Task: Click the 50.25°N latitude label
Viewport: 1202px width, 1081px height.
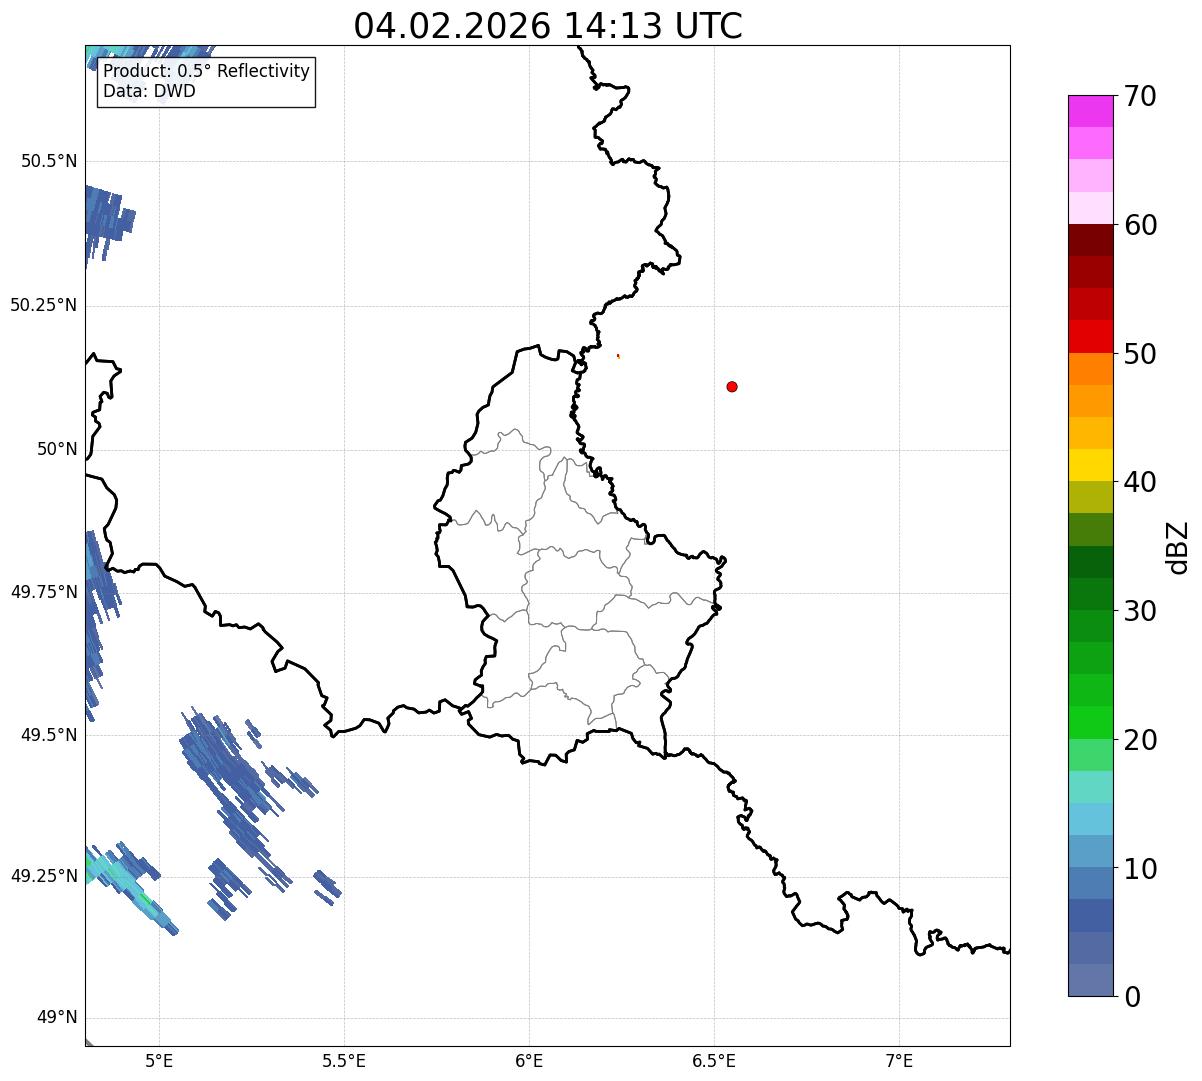Action: coord(43,305)
